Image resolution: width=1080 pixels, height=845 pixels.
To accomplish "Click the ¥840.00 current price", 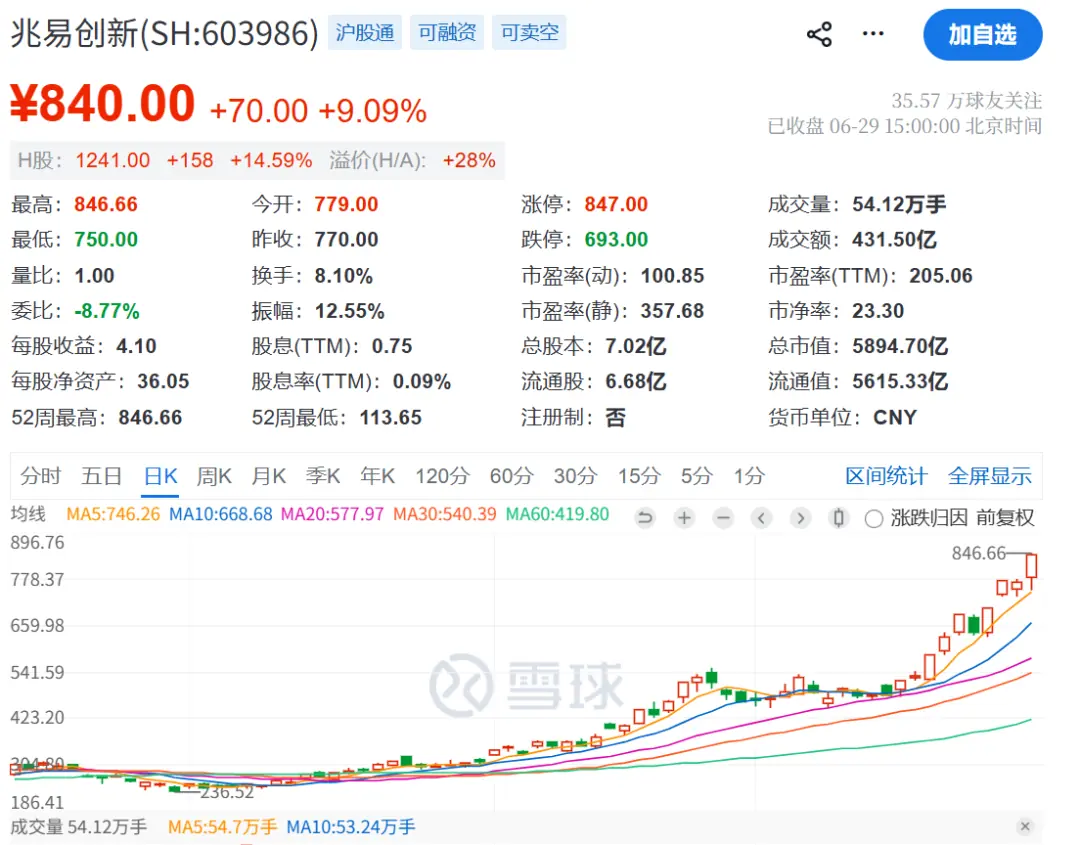I will [x=103, y=104].
